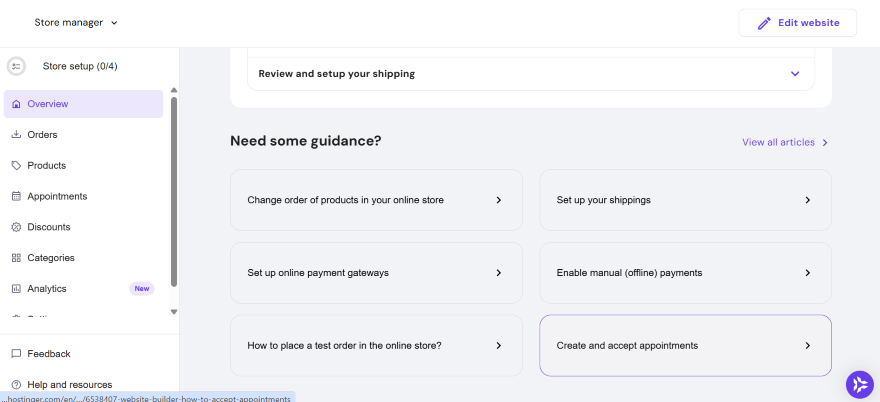The image size is (880, 402).
Task: Open Set up your shippings article
Action: 685,200
